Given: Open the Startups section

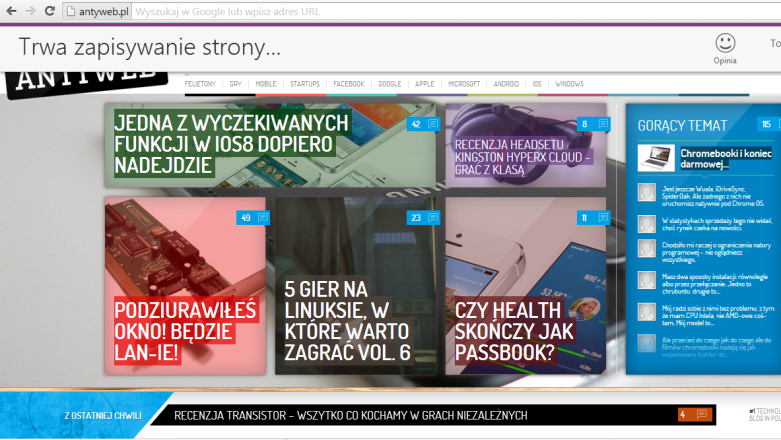Looking at the screenshot, I should [305, 84].
